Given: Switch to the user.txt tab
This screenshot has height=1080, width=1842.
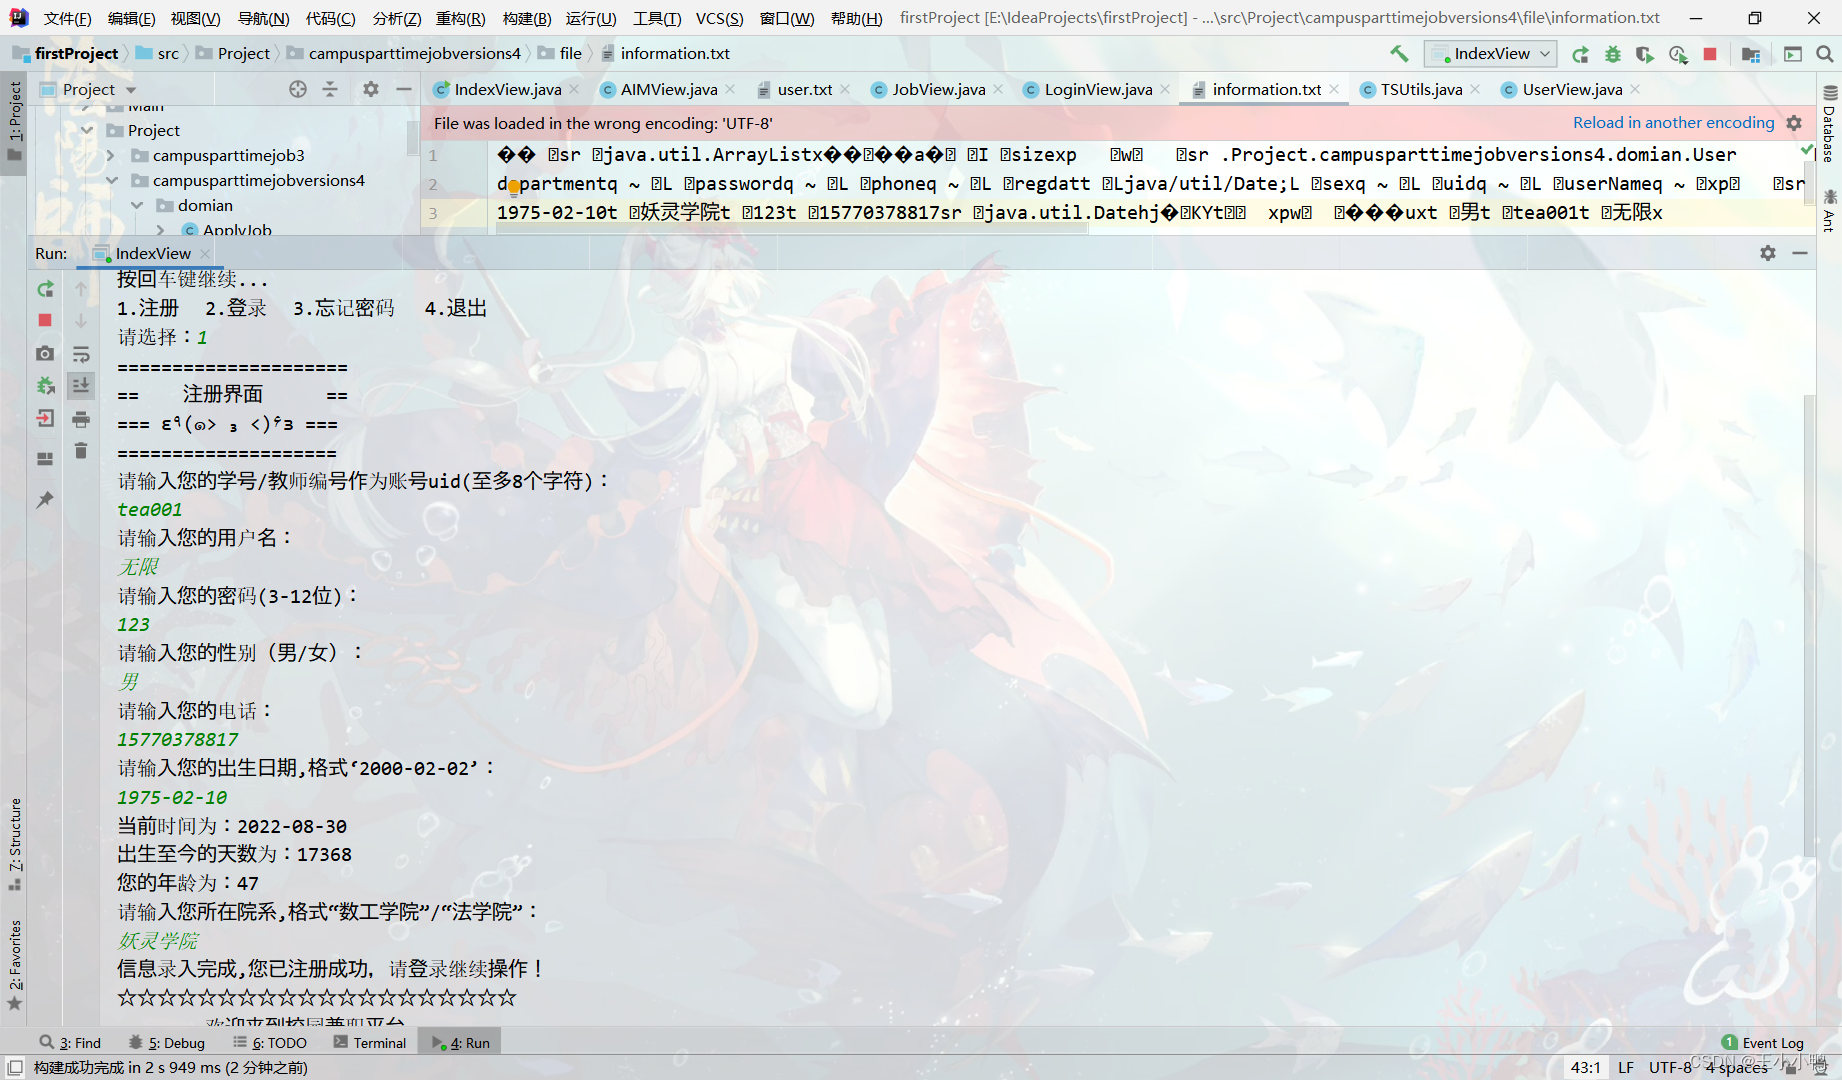Looking at the screenshot, I should (x=804, y=89).
